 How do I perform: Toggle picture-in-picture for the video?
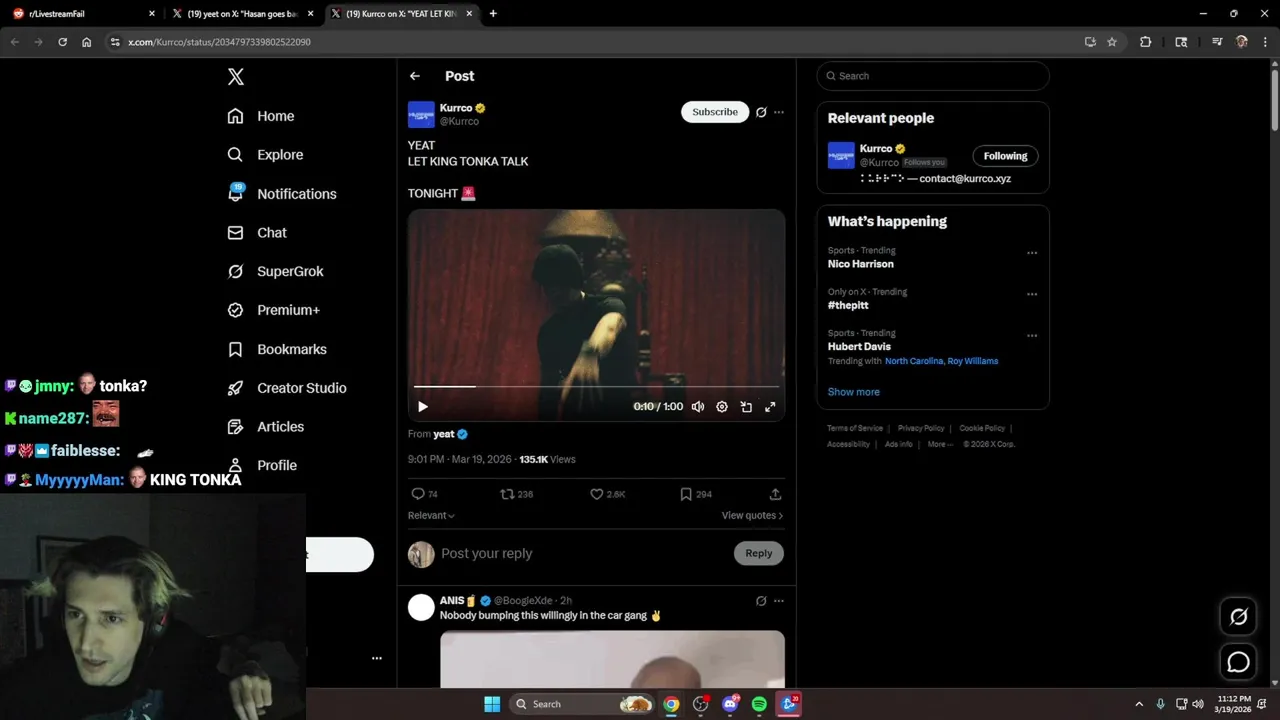click(x=746, y=407)
